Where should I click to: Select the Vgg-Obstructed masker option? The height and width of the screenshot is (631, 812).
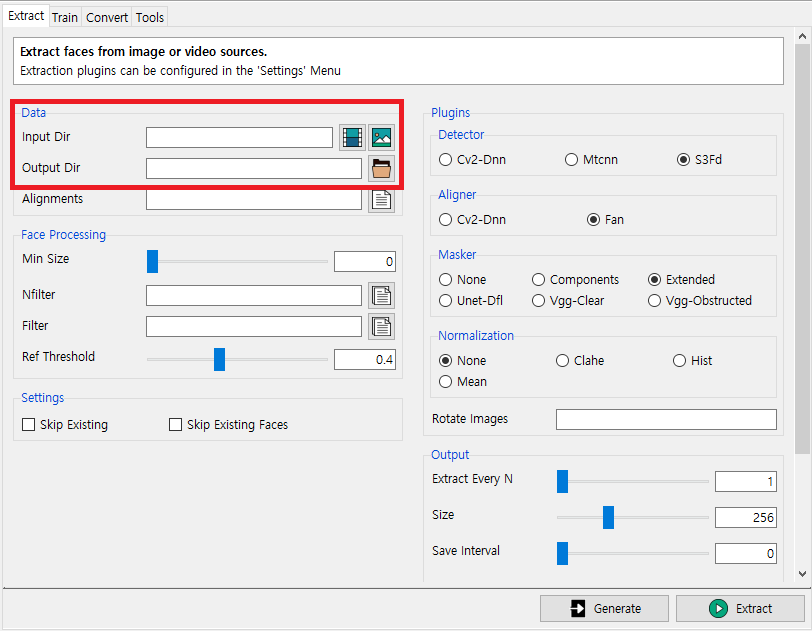(654, 300)
